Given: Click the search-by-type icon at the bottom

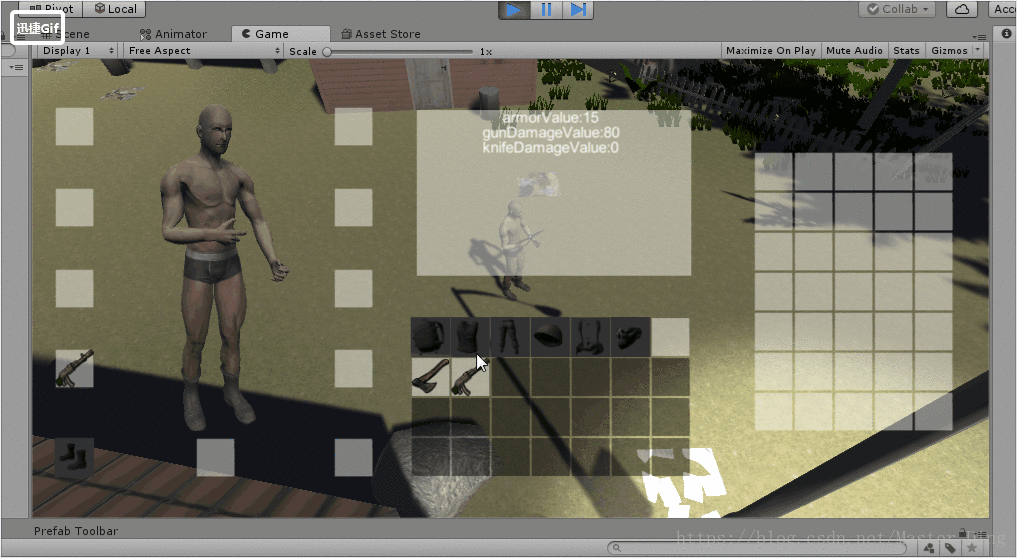Looking at the screenshot, I should [929, 548].
